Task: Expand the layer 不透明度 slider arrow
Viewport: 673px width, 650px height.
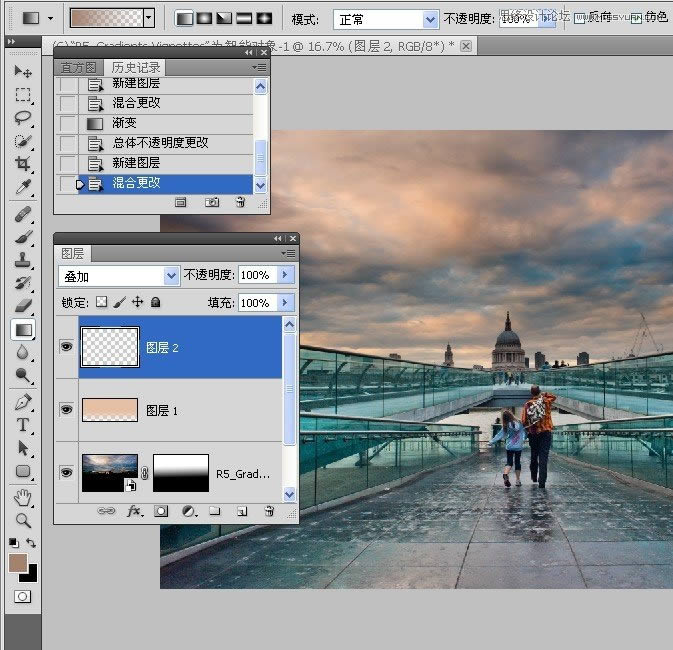Action: 286,275
